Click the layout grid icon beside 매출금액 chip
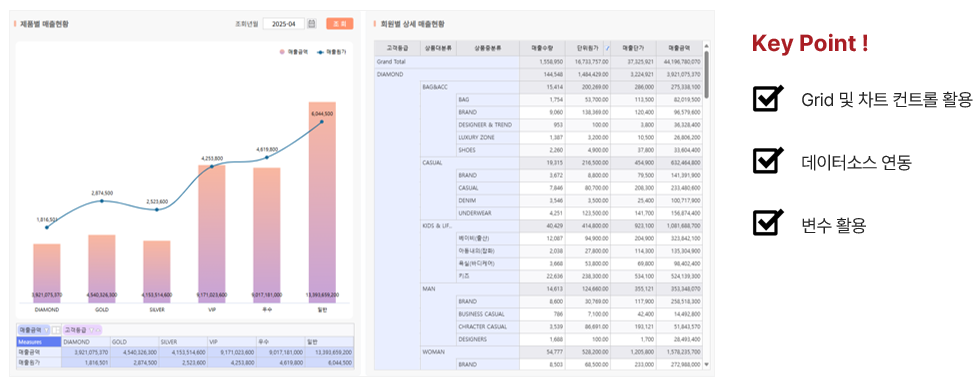 [x=56, y=329]
